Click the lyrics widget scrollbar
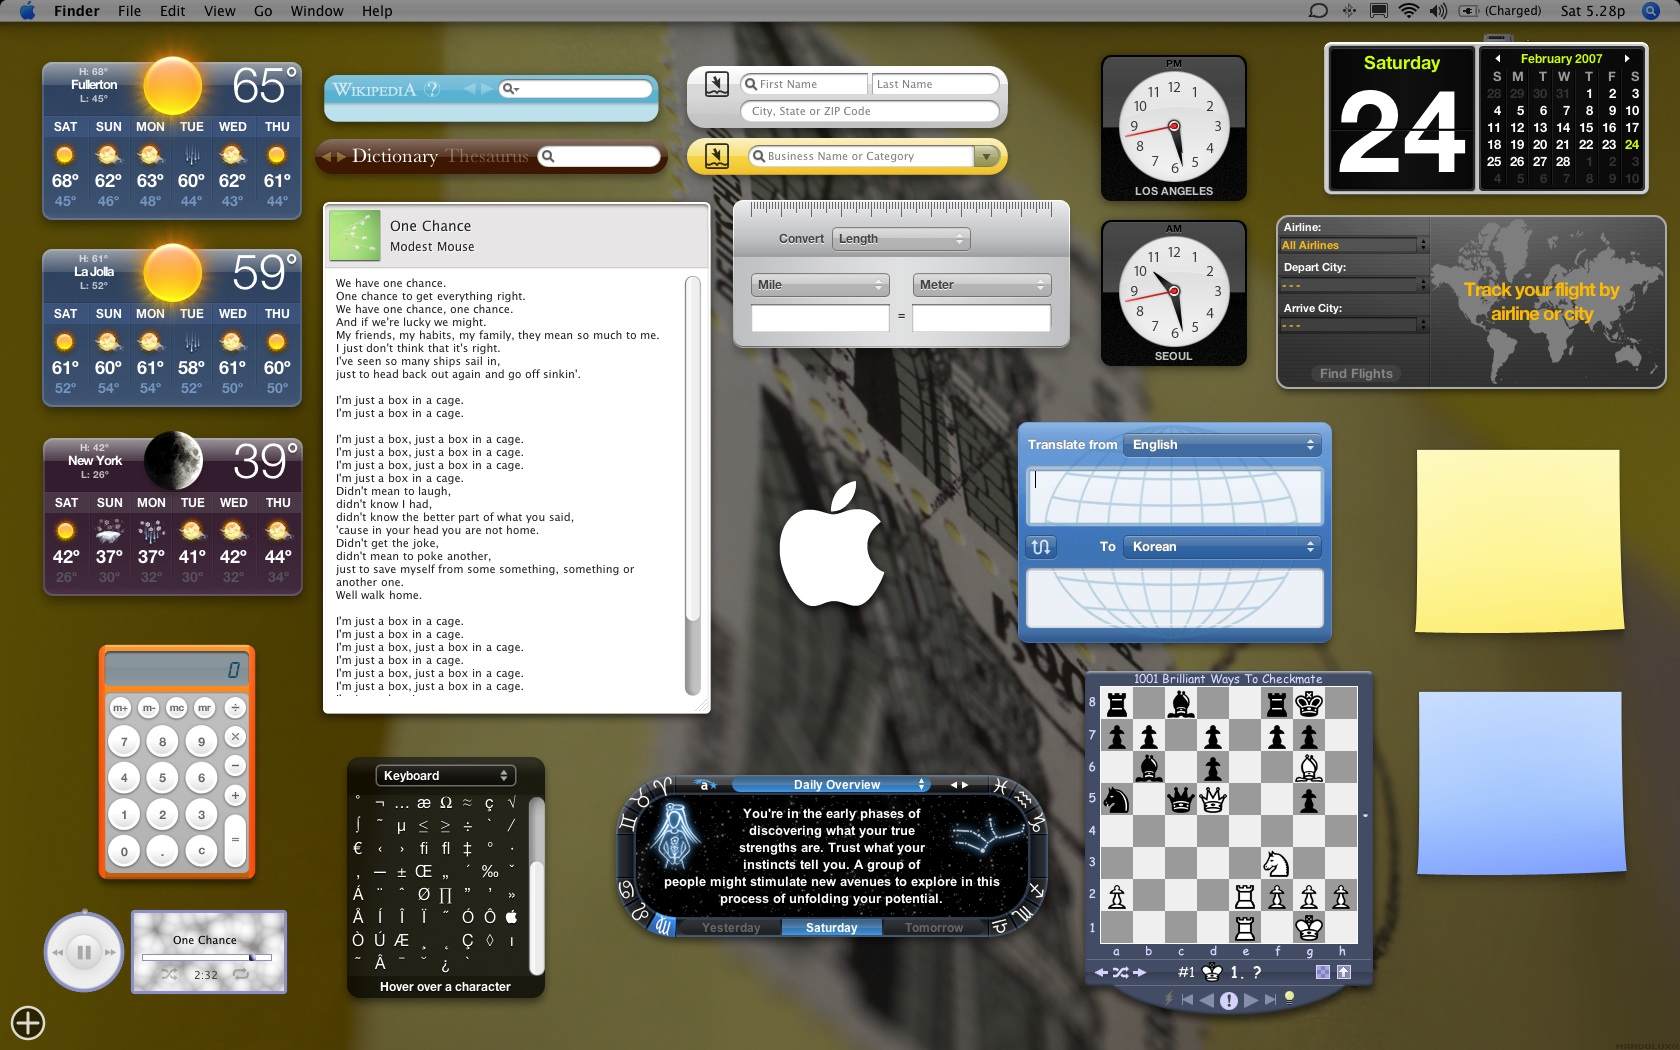The height and width of the screenshot is (1050, 1680). tap(693, 485)
